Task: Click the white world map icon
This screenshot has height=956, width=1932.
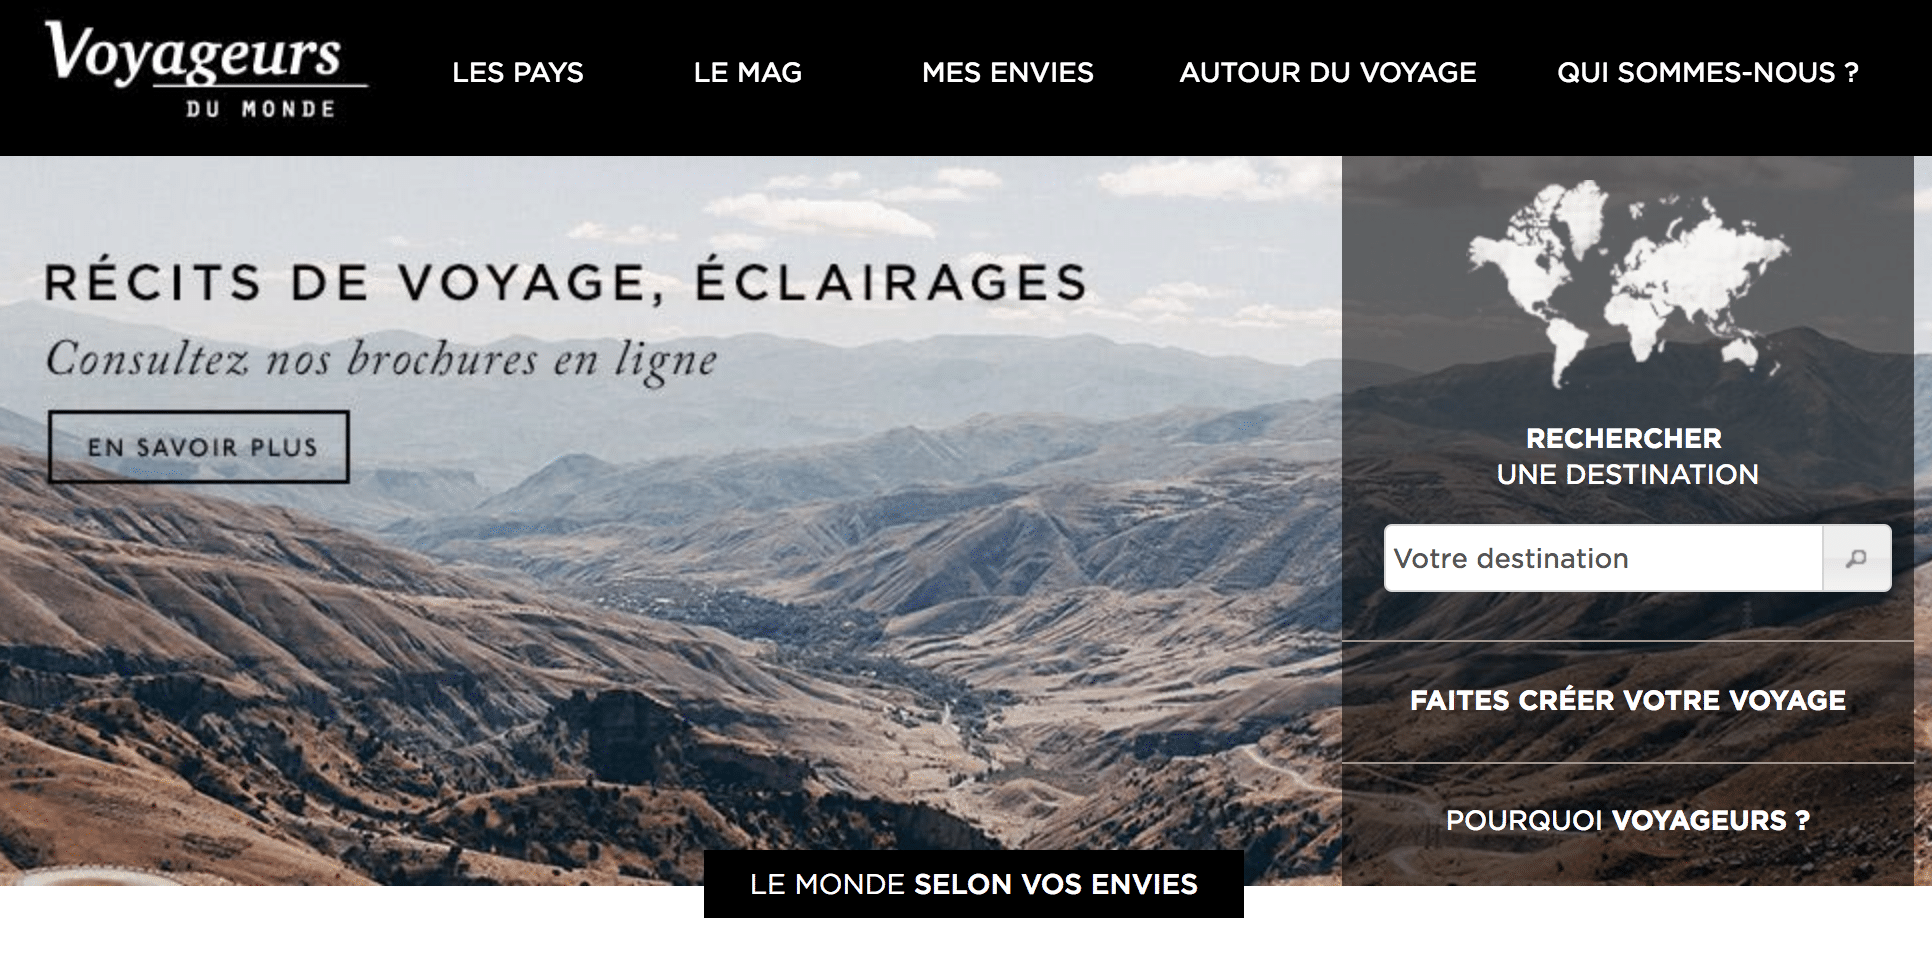Action: coord(1628,283)
